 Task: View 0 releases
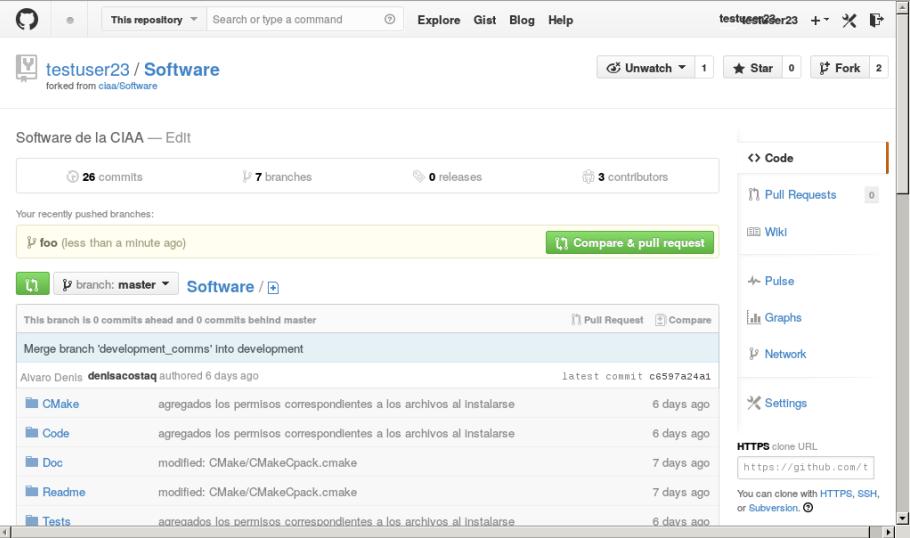447,176
